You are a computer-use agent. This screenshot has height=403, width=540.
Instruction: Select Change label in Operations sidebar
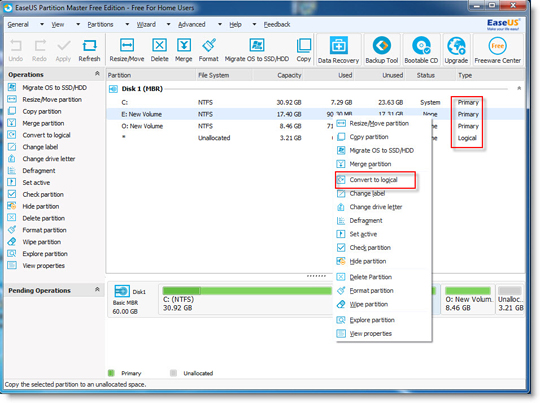[33, 147]
